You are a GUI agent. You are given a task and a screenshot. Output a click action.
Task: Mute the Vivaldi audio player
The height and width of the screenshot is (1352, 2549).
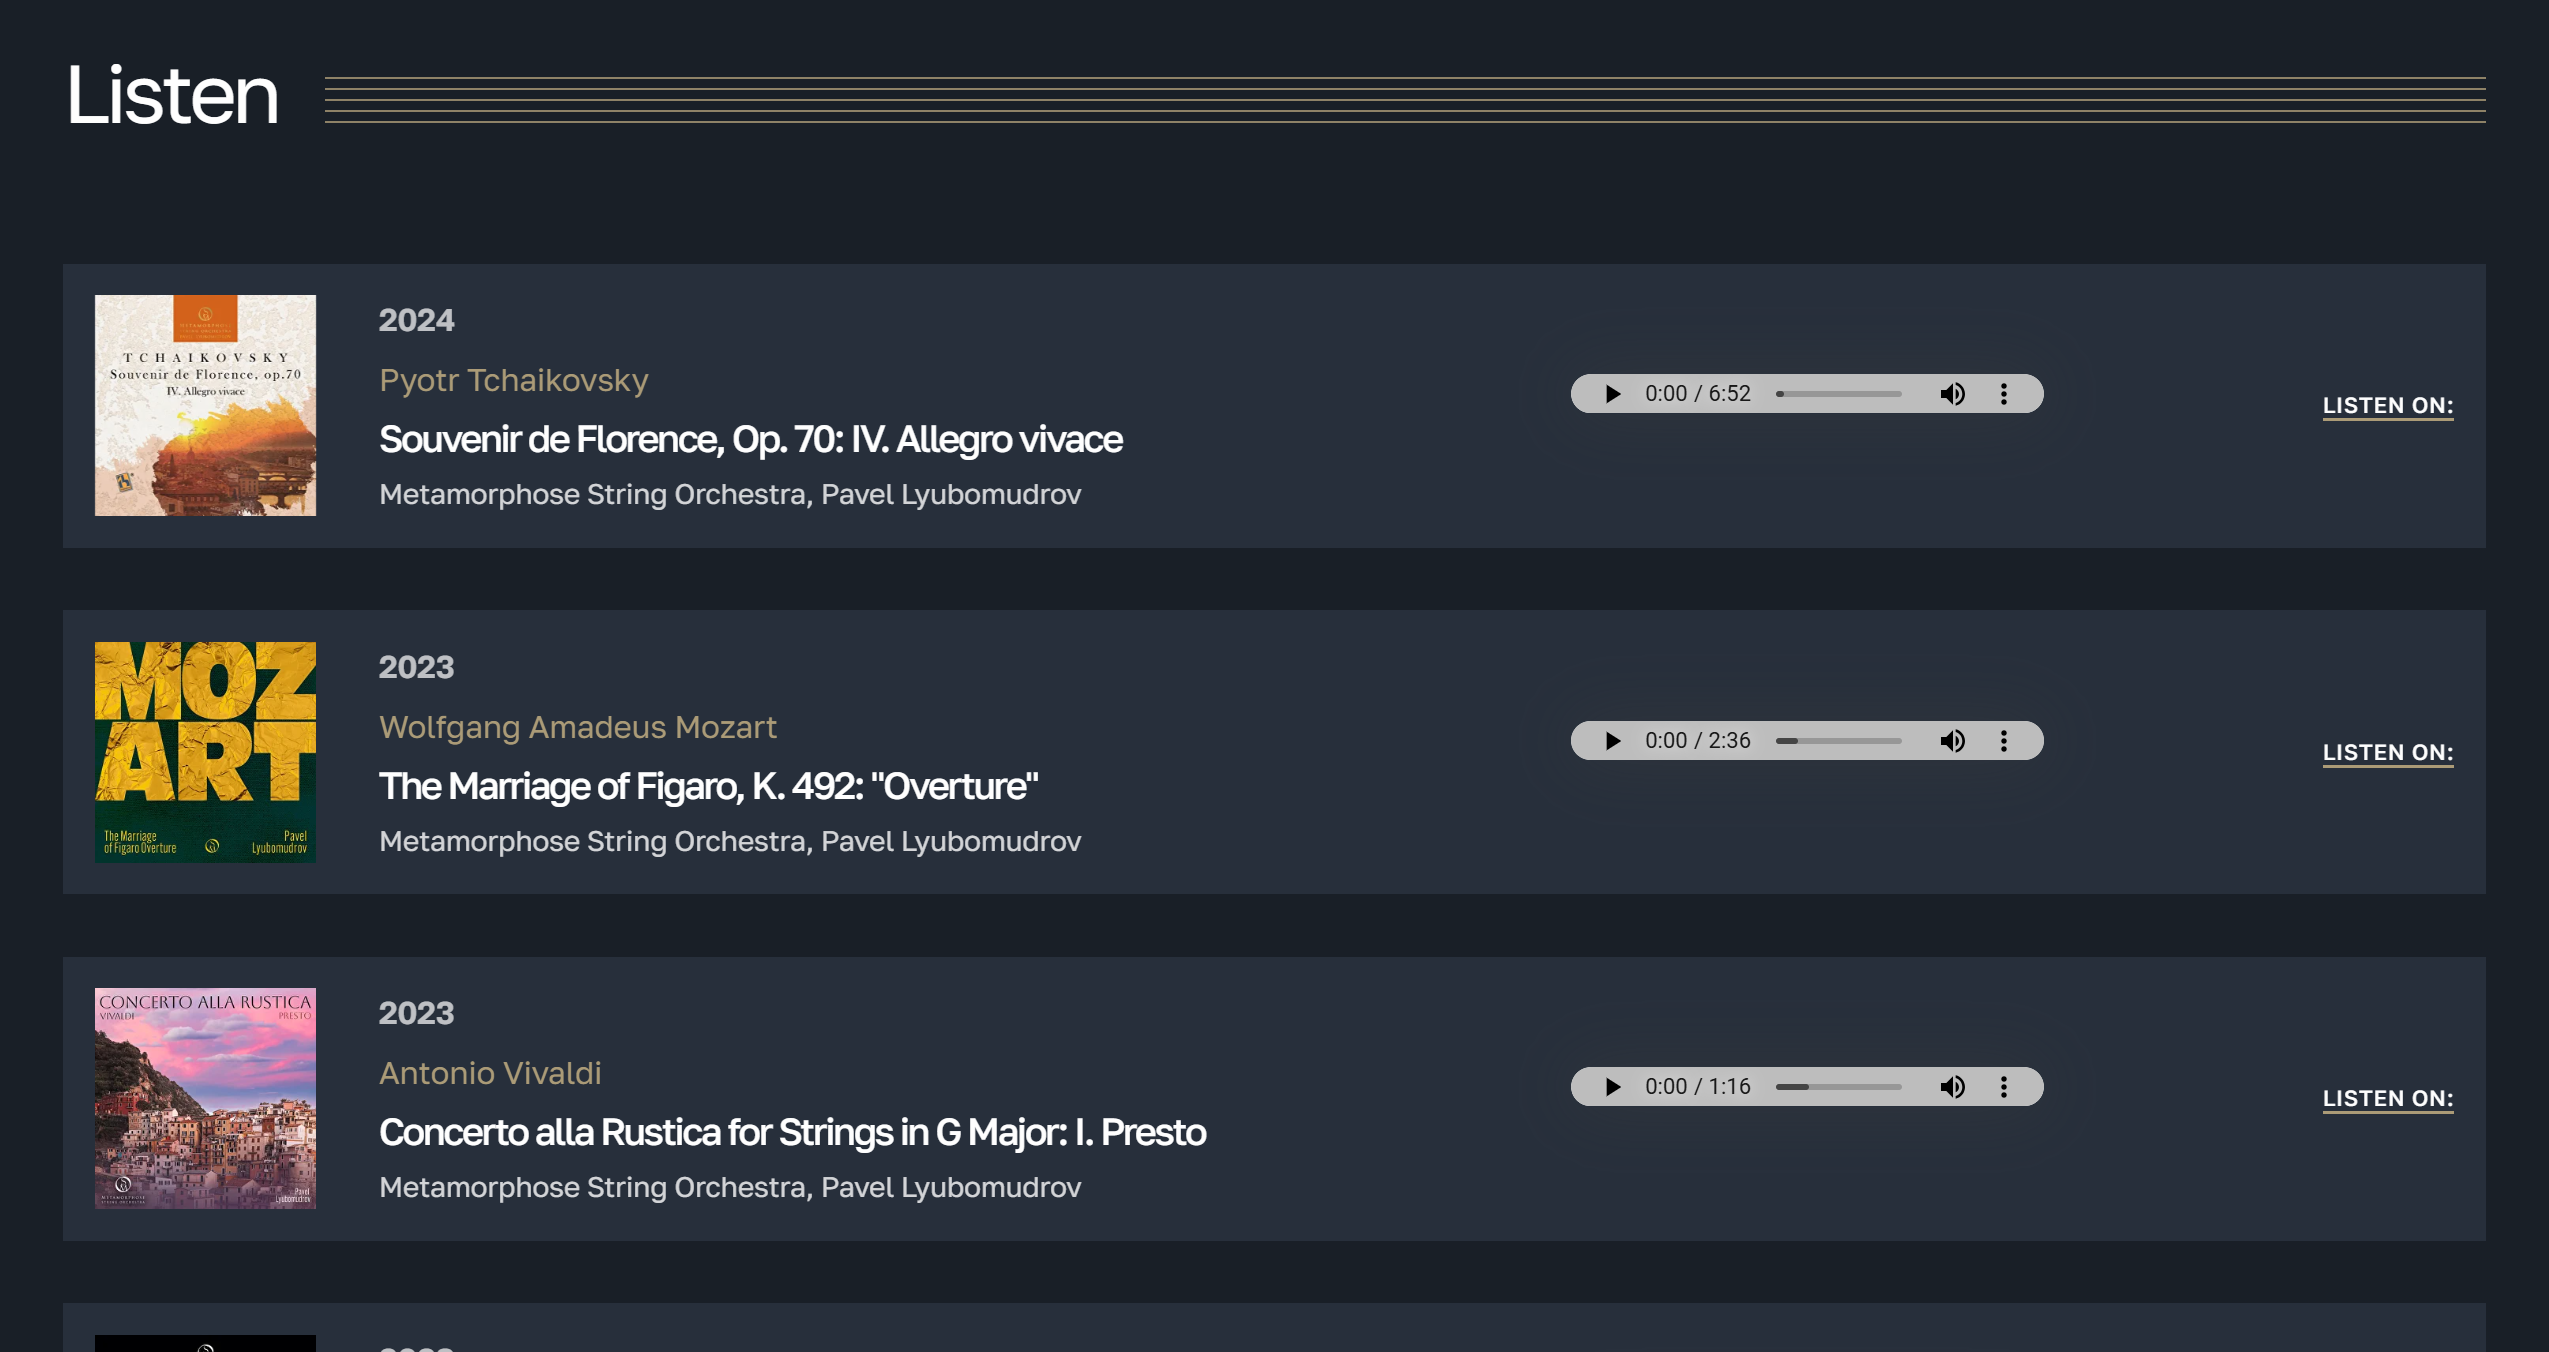pos(1952,1087)
